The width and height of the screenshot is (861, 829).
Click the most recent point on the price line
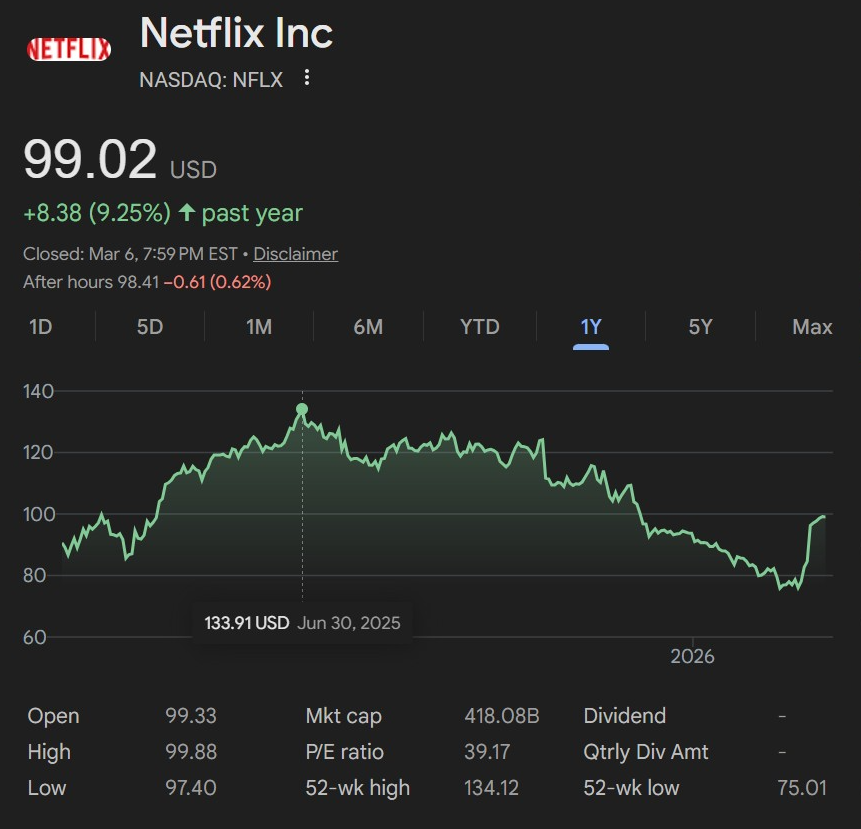[823, 517]
